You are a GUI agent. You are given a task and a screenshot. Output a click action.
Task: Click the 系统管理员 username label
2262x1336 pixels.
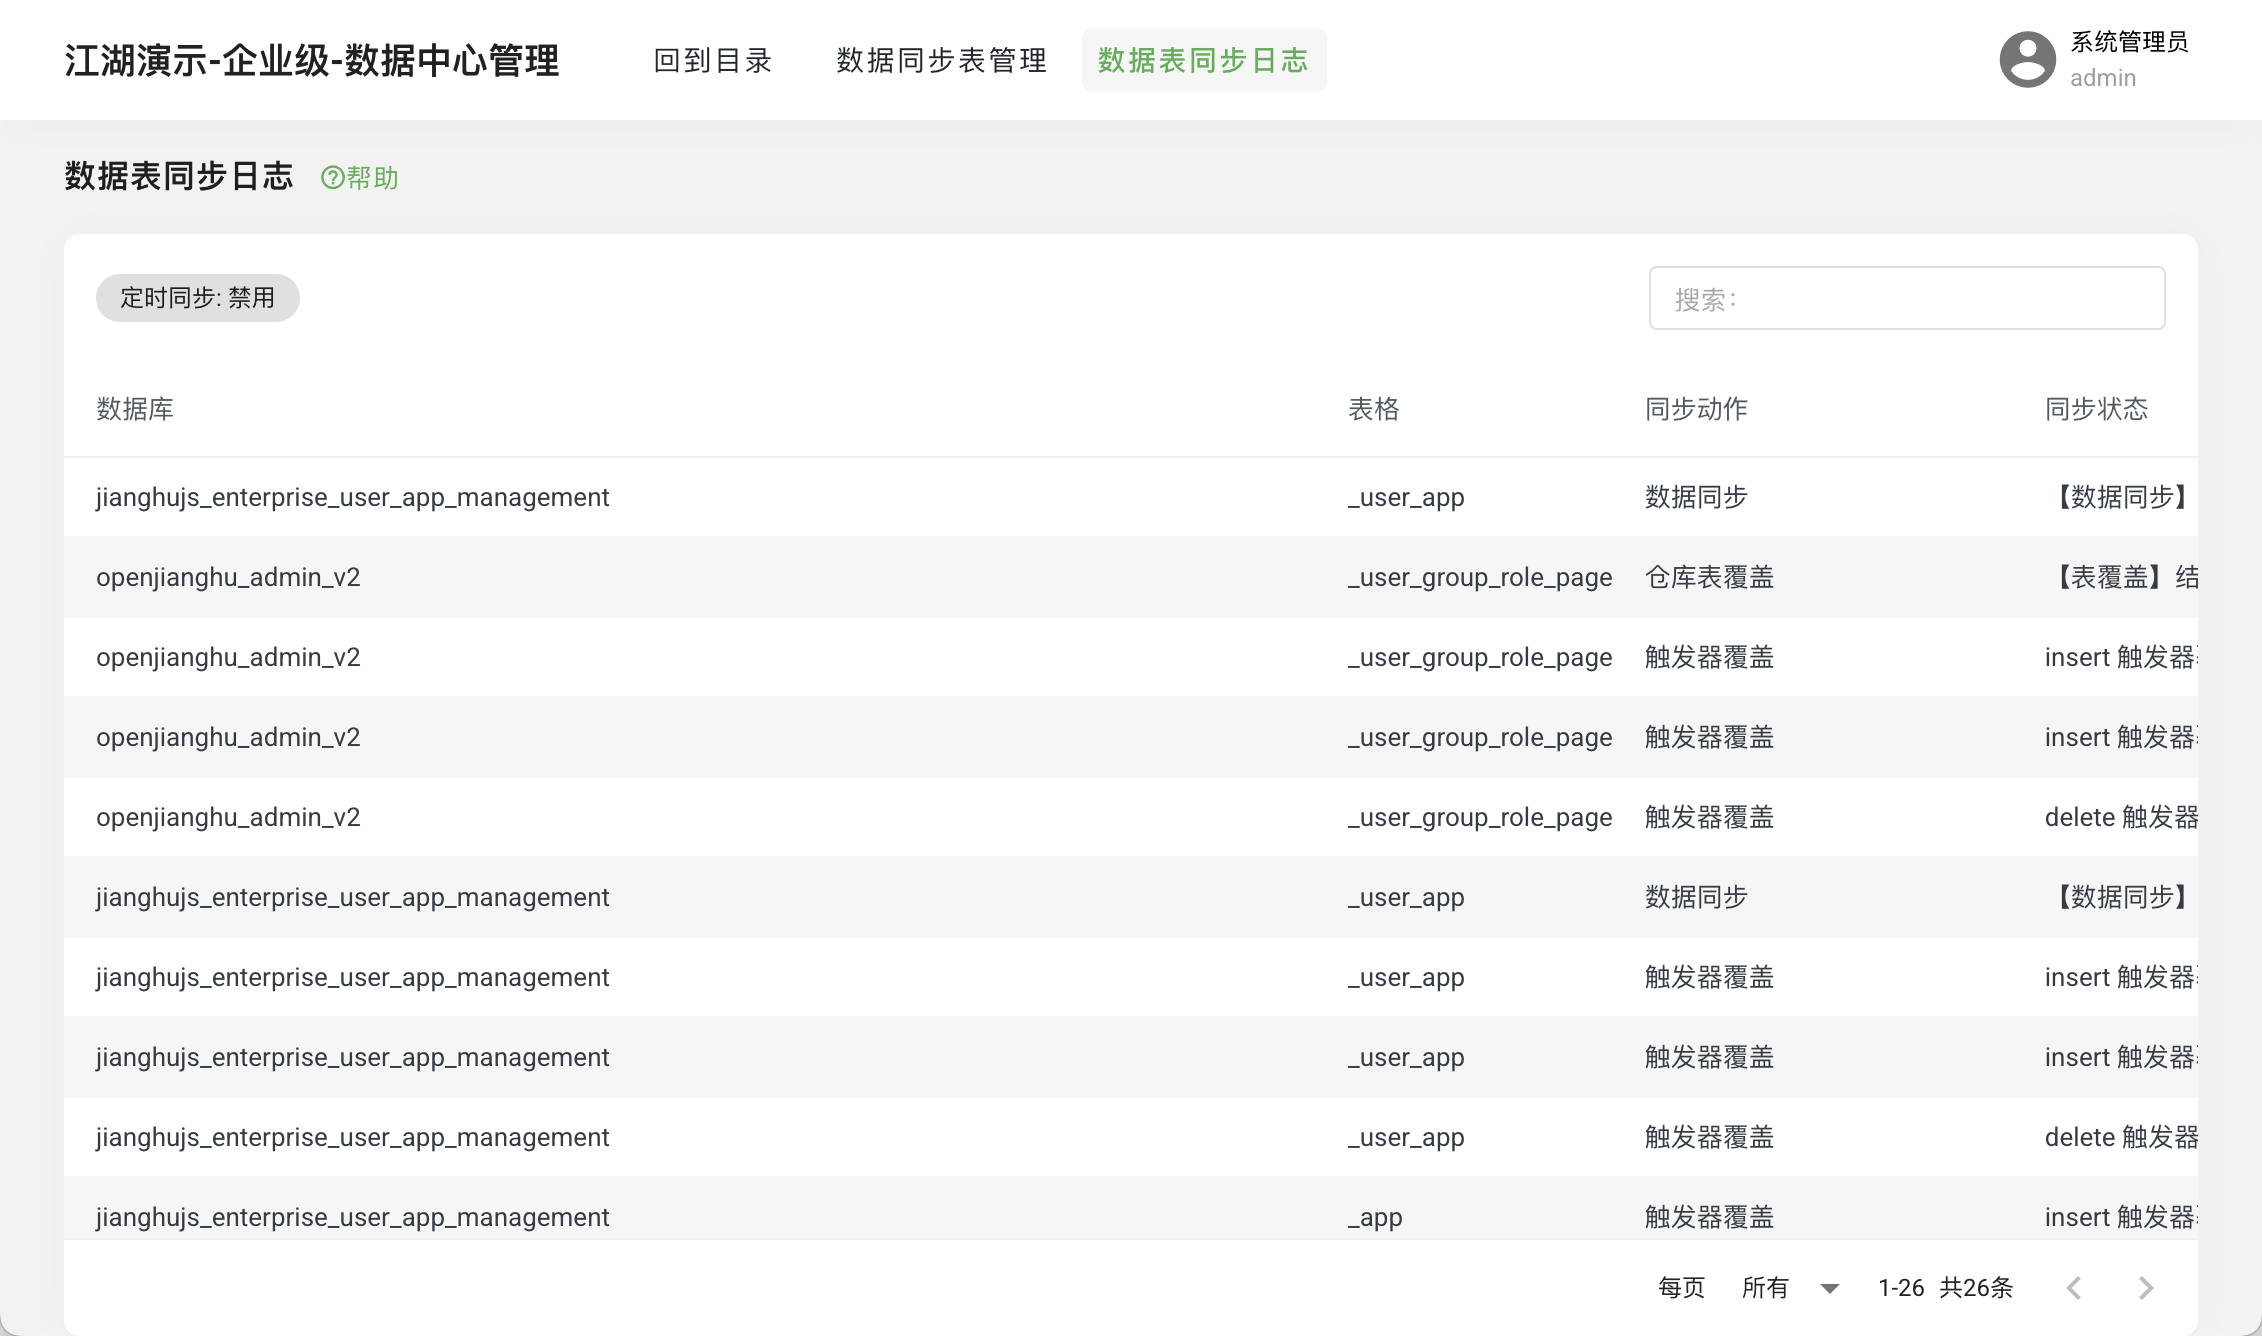[x=2128, y=42]
